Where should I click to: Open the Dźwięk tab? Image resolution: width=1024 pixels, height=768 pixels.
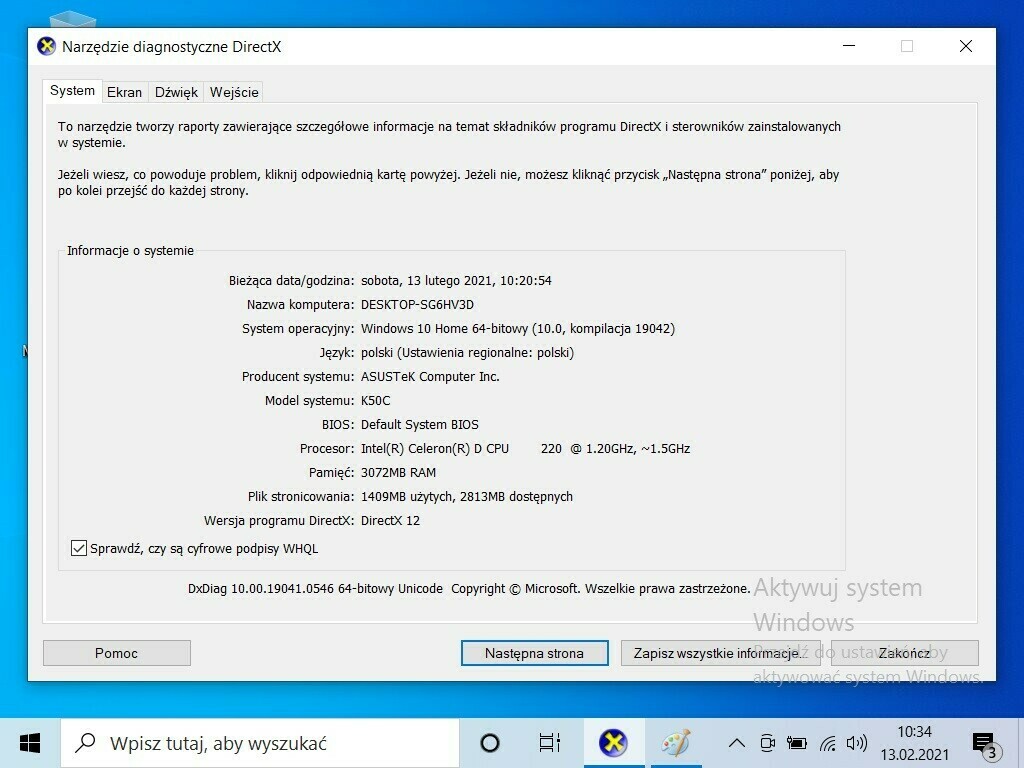[x=176, y=92]
